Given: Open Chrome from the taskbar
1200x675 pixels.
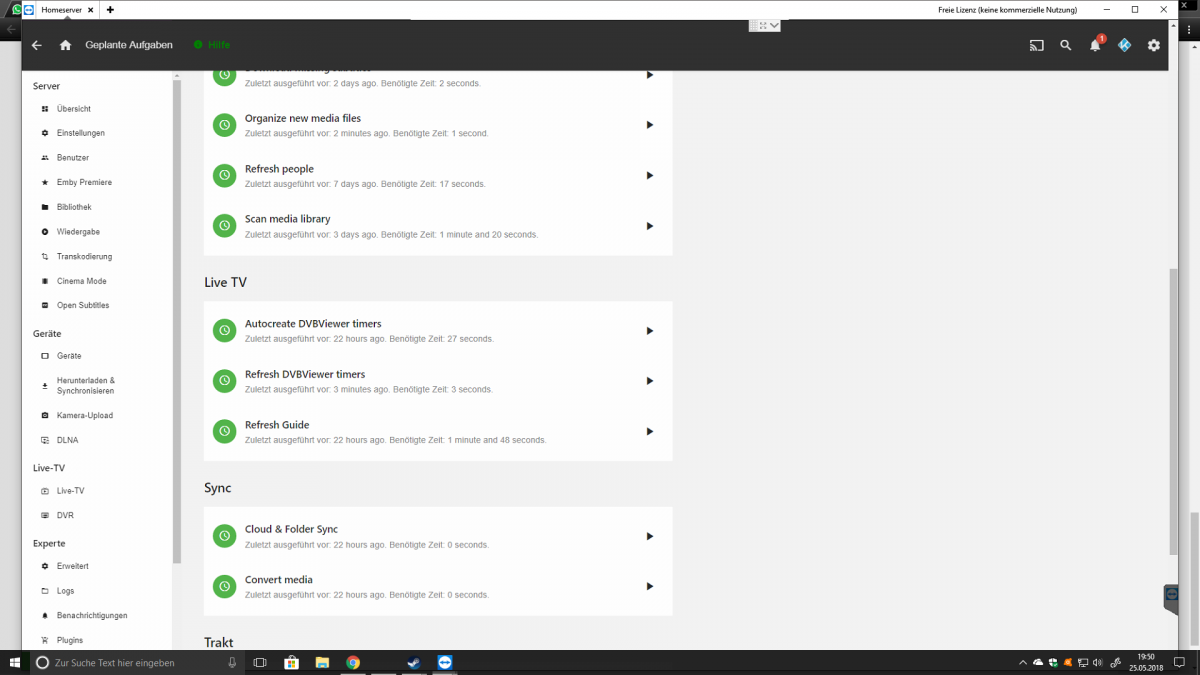Looking at the screenshot, I should tap(353, 663).
